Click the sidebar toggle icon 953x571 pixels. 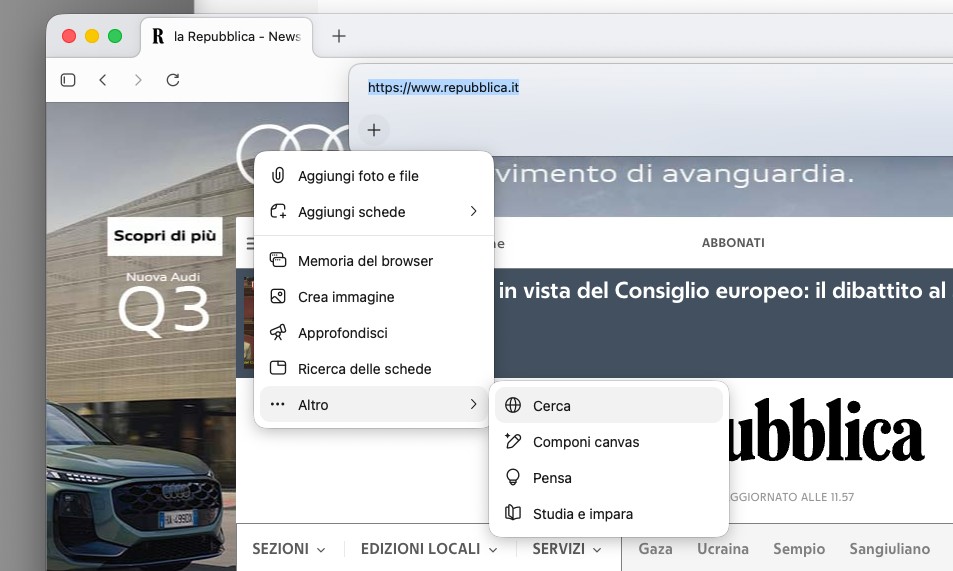[68, 80]
